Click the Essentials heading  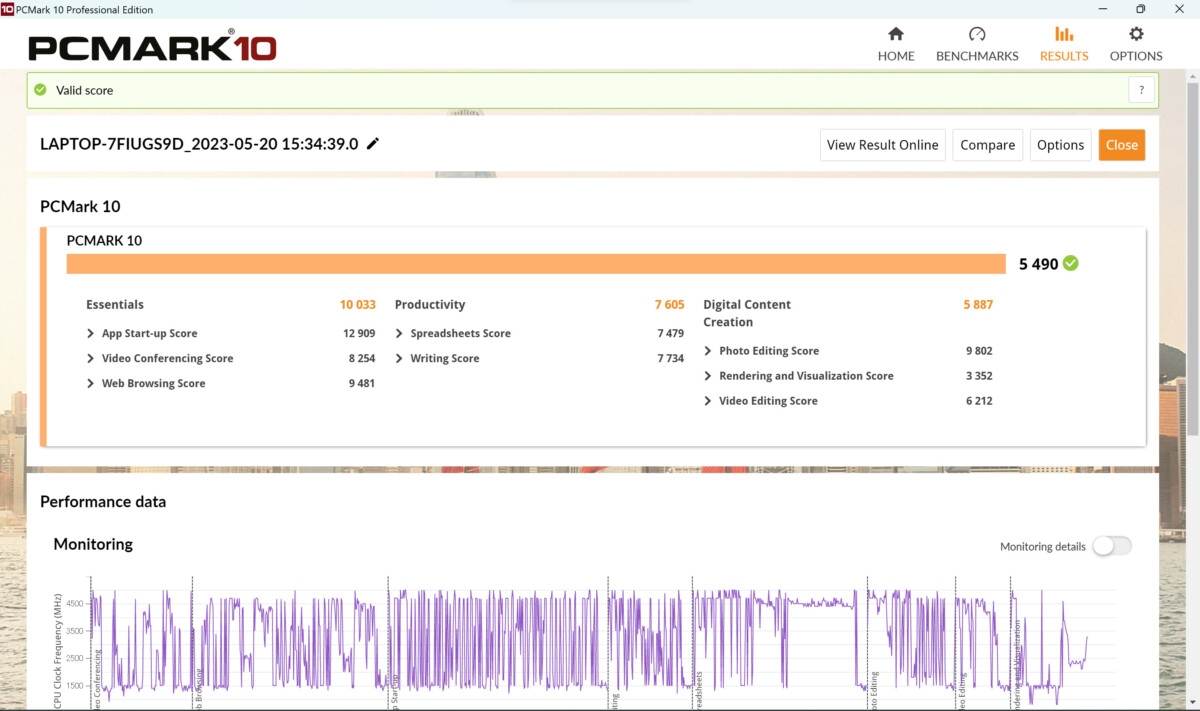click(x=115, y=304)
